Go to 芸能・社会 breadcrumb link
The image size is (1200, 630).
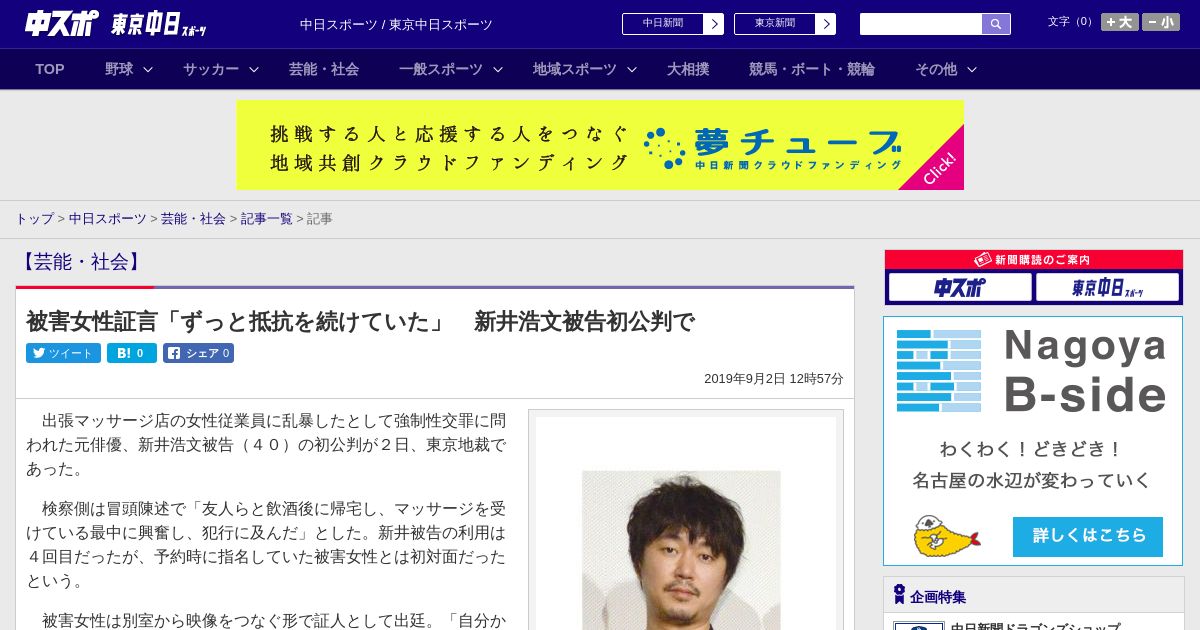click(193, 218)
